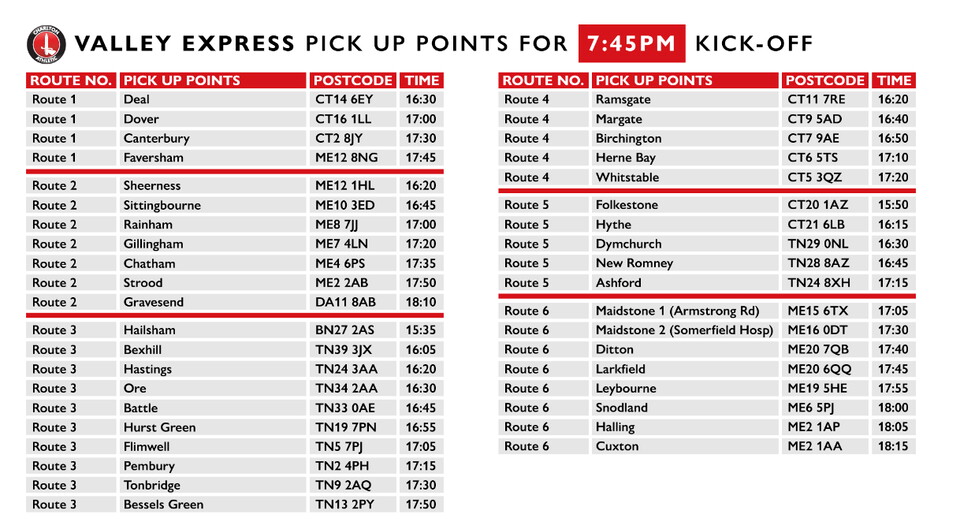Click the New Romney pick up point
The image size is (960, 529).
[x=634, y=263]
